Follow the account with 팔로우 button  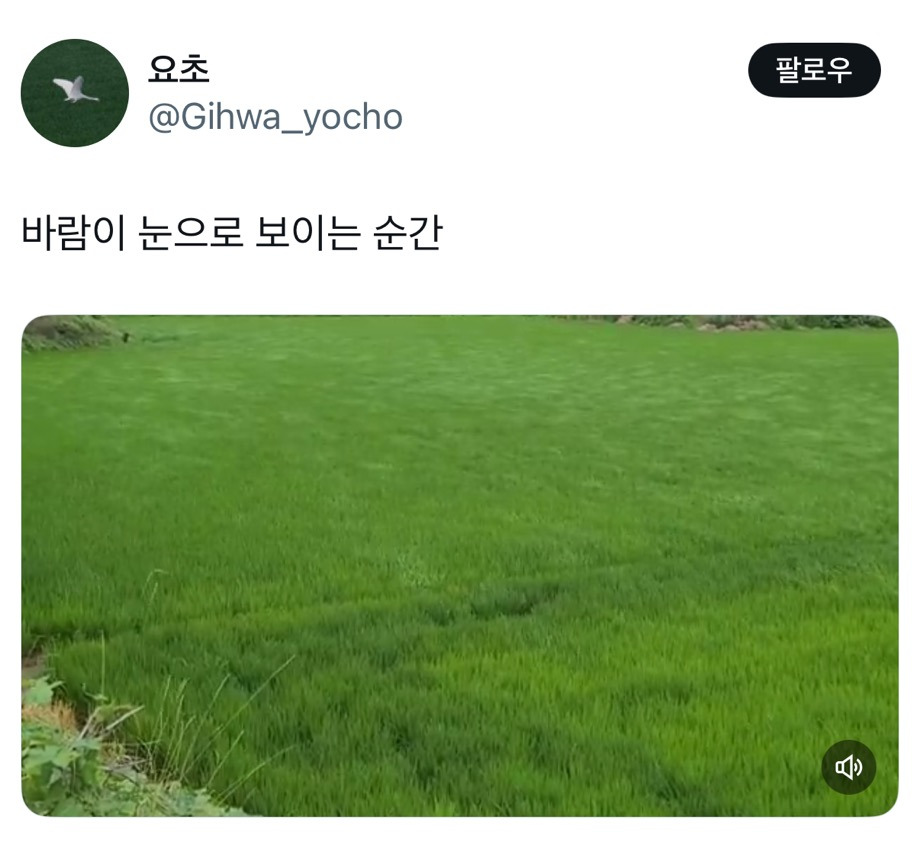(x=814, y=70)
